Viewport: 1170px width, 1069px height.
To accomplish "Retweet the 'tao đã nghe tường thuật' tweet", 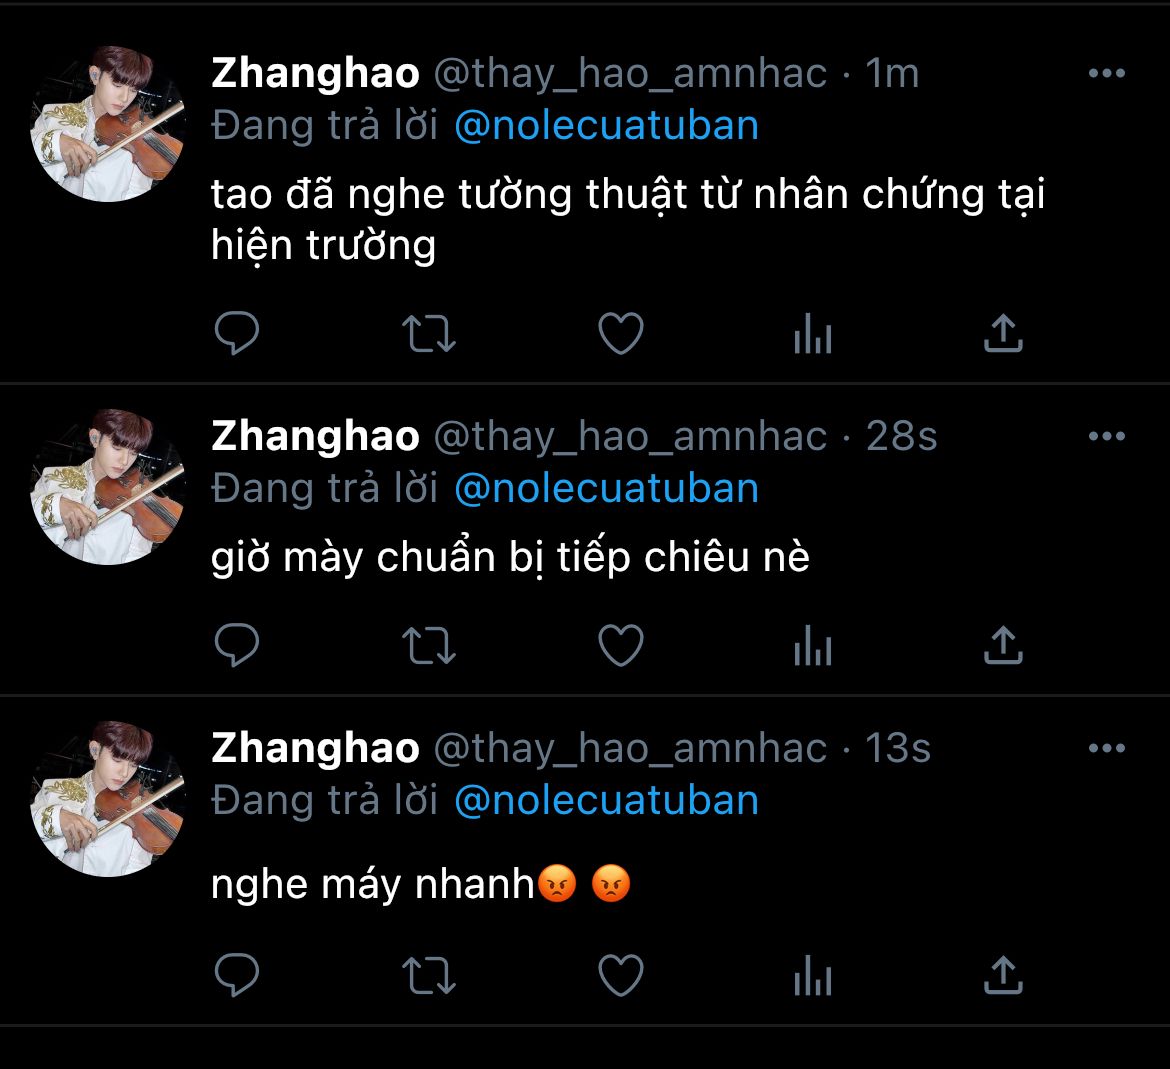I will (429, 333).
